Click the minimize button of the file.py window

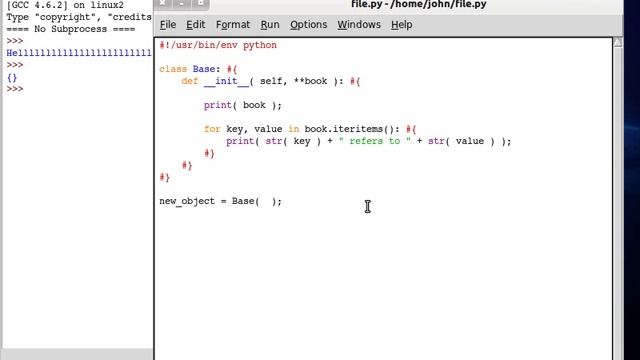click(181, 4)
